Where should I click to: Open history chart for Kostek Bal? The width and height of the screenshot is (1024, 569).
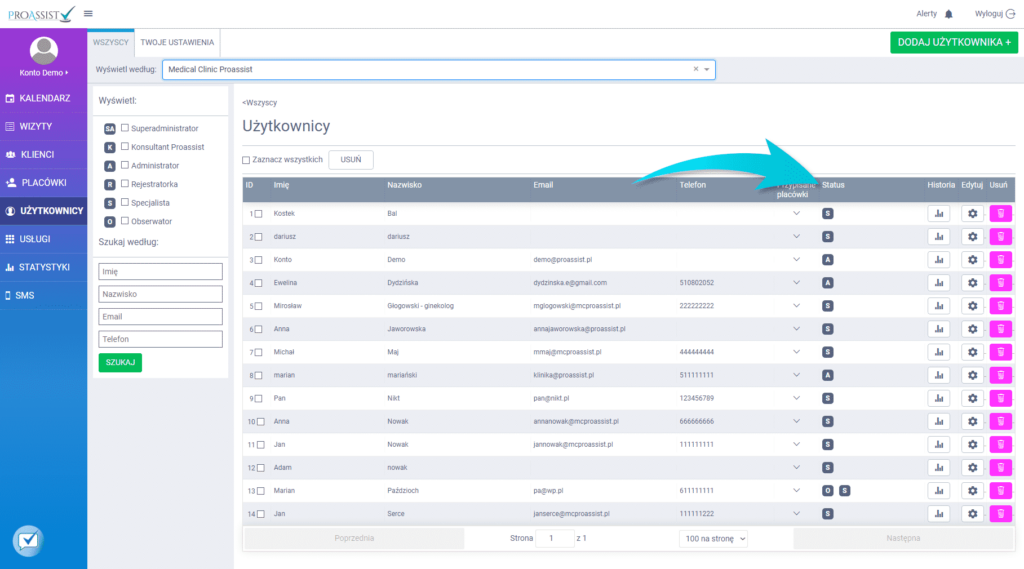[938, 213]
